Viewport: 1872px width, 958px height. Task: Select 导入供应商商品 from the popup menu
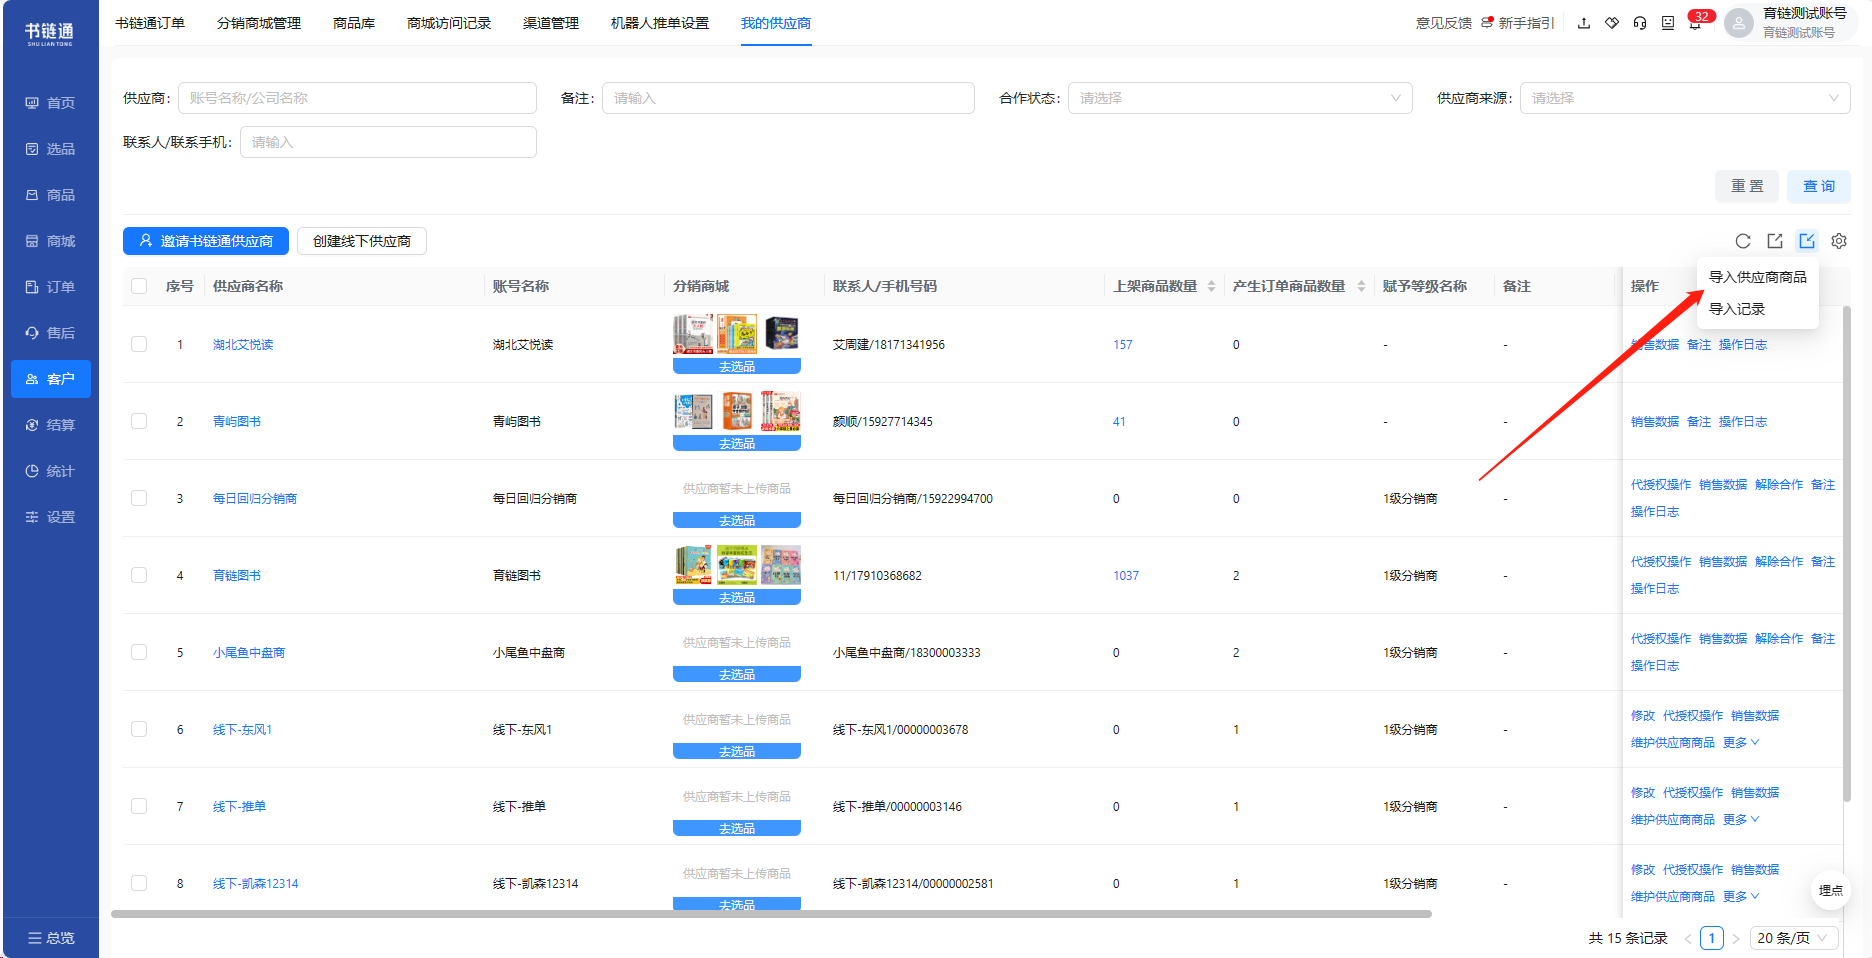[1757, 277]
